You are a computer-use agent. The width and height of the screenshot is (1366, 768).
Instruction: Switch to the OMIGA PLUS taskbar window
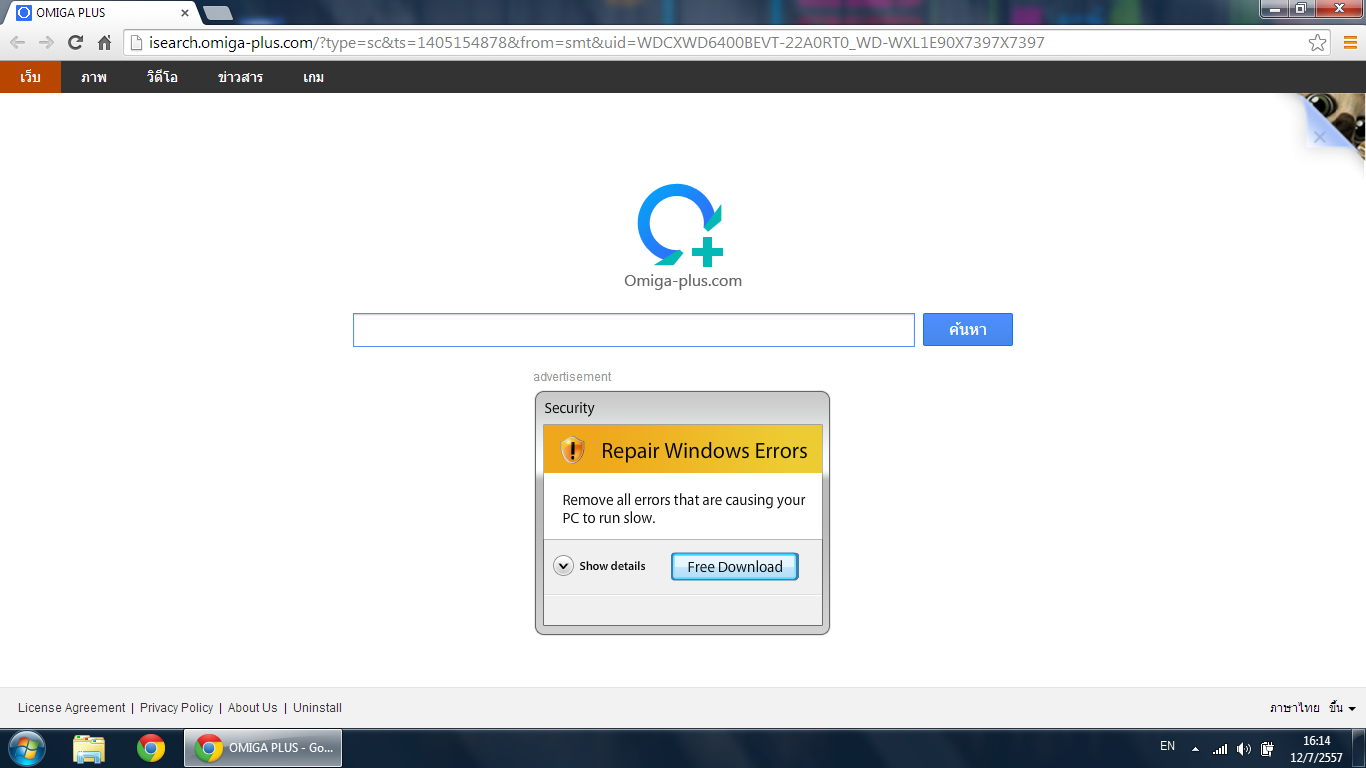[x=263, y=748]
